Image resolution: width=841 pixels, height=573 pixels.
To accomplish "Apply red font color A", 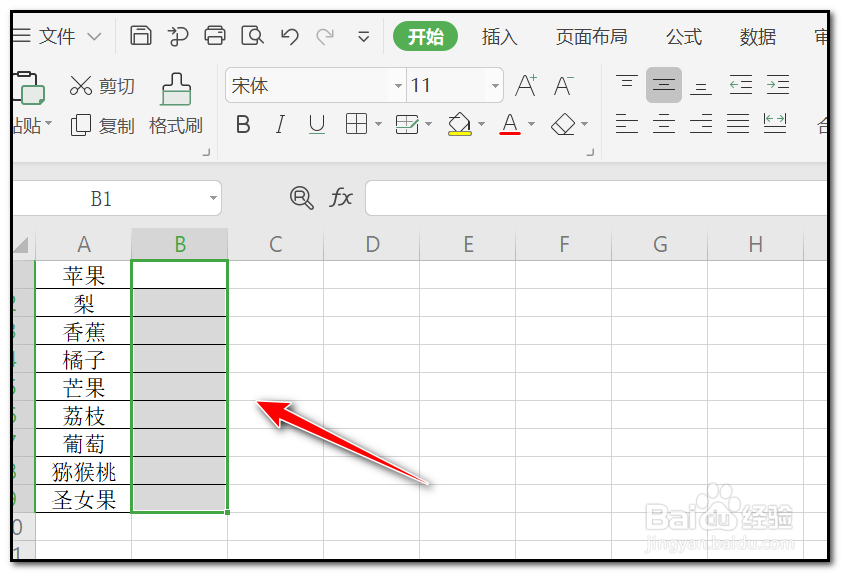I will pyautogui.click(x=510, y=124).
